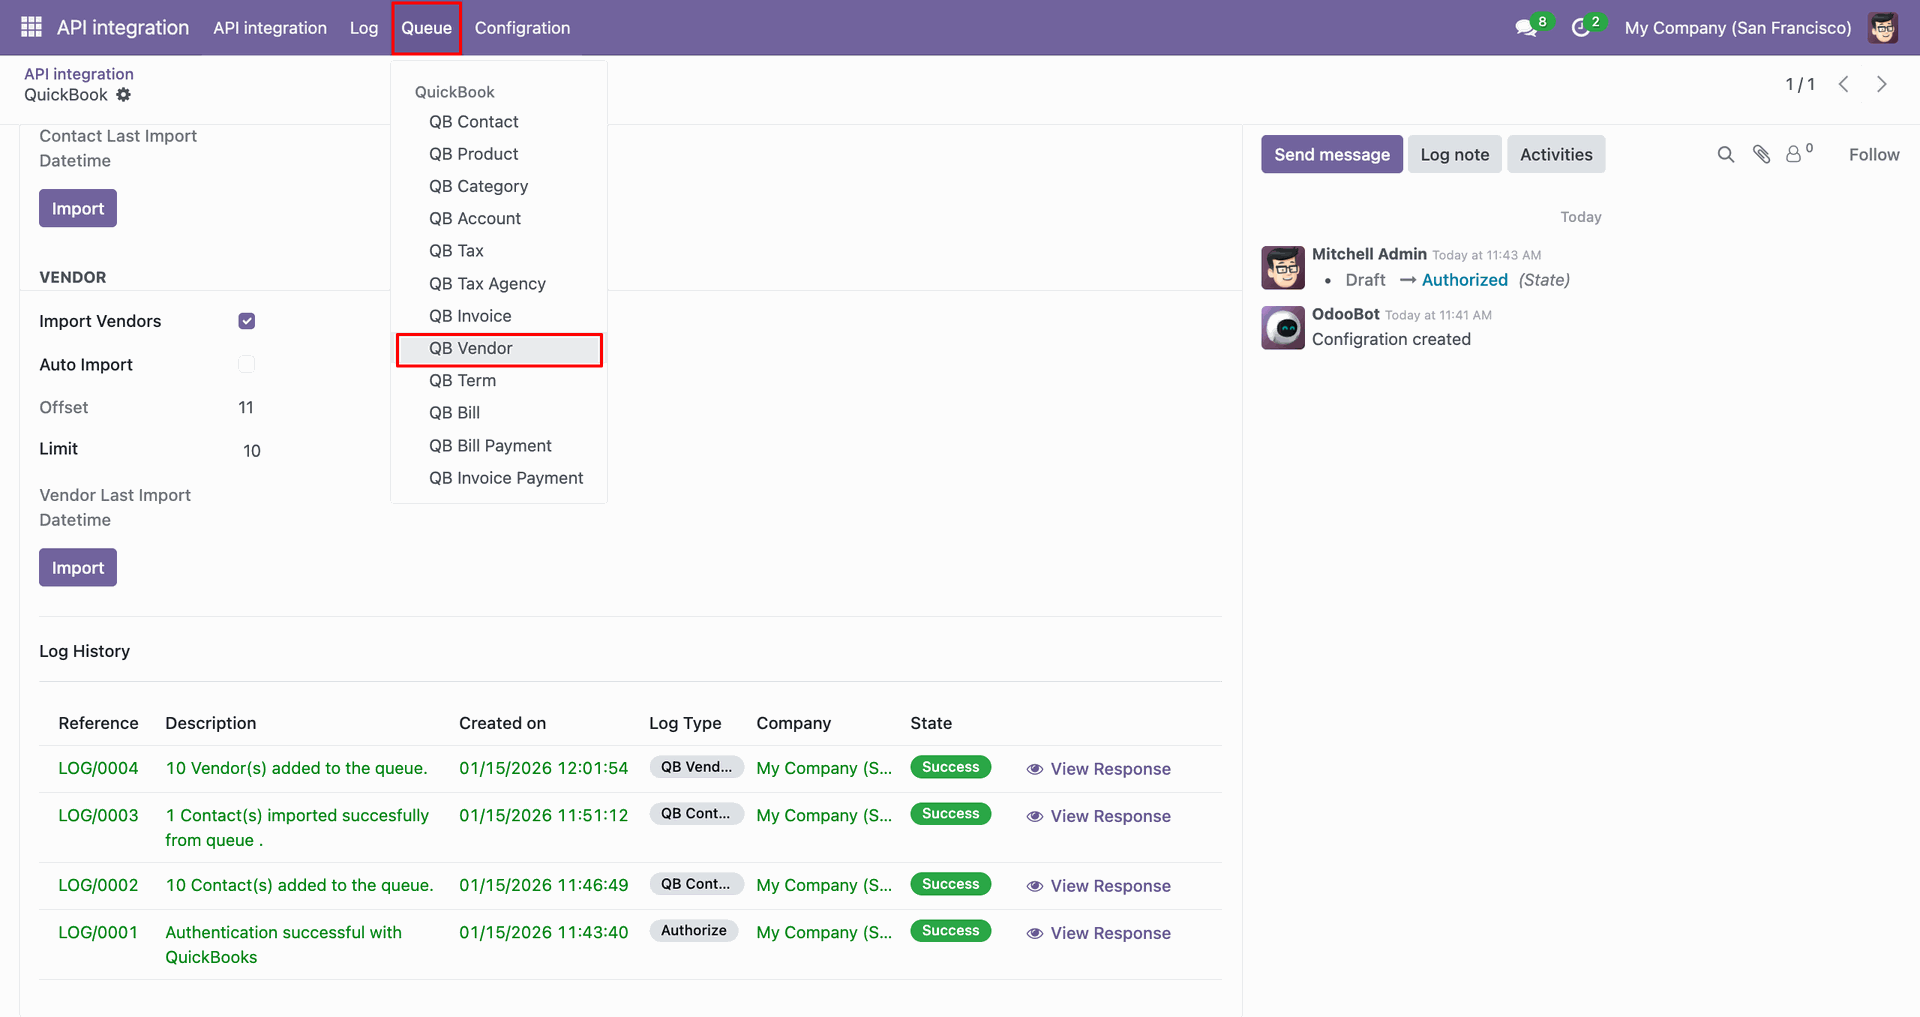Click Mitchell Admin's avatar in chatter
This screenshot has height=1017, width=1920.
(x=1283, y=268)
